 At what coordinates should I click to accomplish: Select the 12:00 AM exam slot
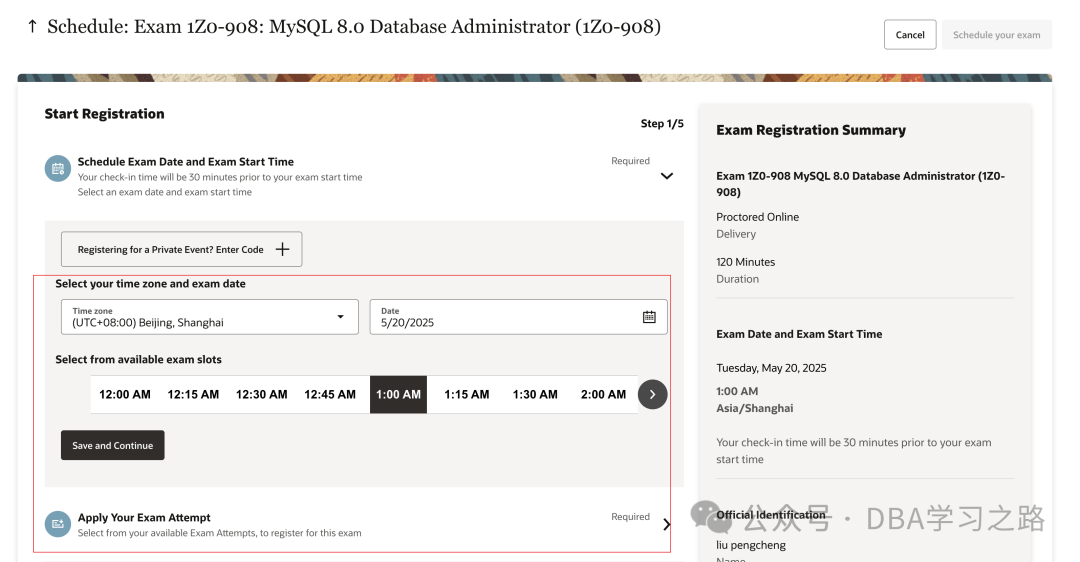click(125, 395)
